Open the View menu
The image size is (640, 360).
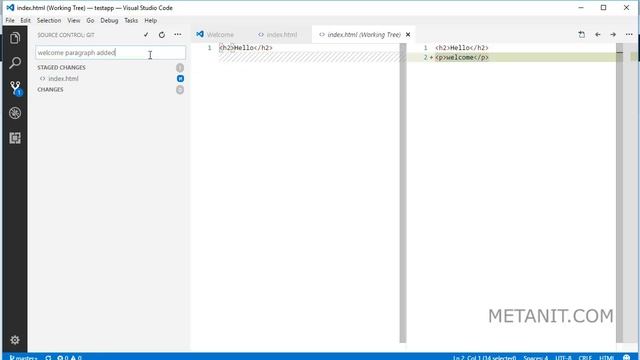(x=73, y=20)
